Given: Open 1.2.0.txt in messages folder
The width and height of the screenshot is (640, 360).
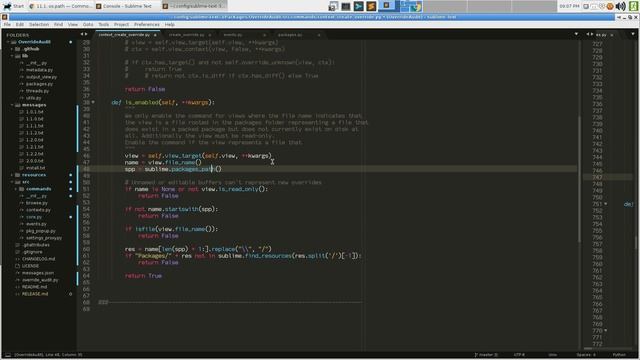Looking at the screenshot, I should click(35, 140).
